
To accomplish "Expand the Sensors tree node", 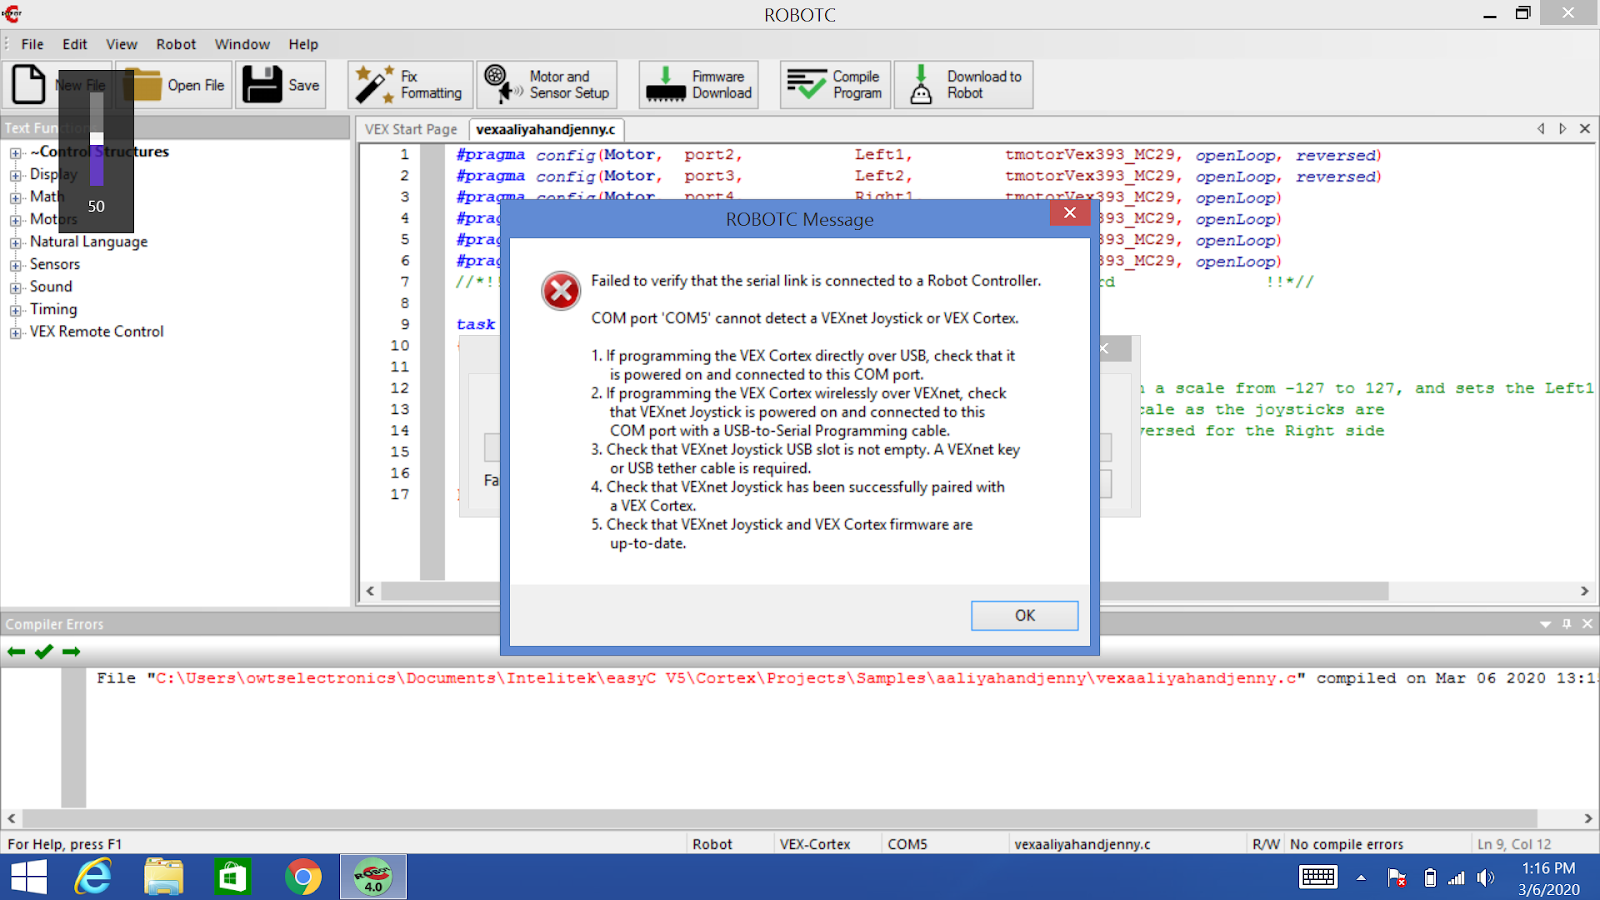I will pos(16,265).
